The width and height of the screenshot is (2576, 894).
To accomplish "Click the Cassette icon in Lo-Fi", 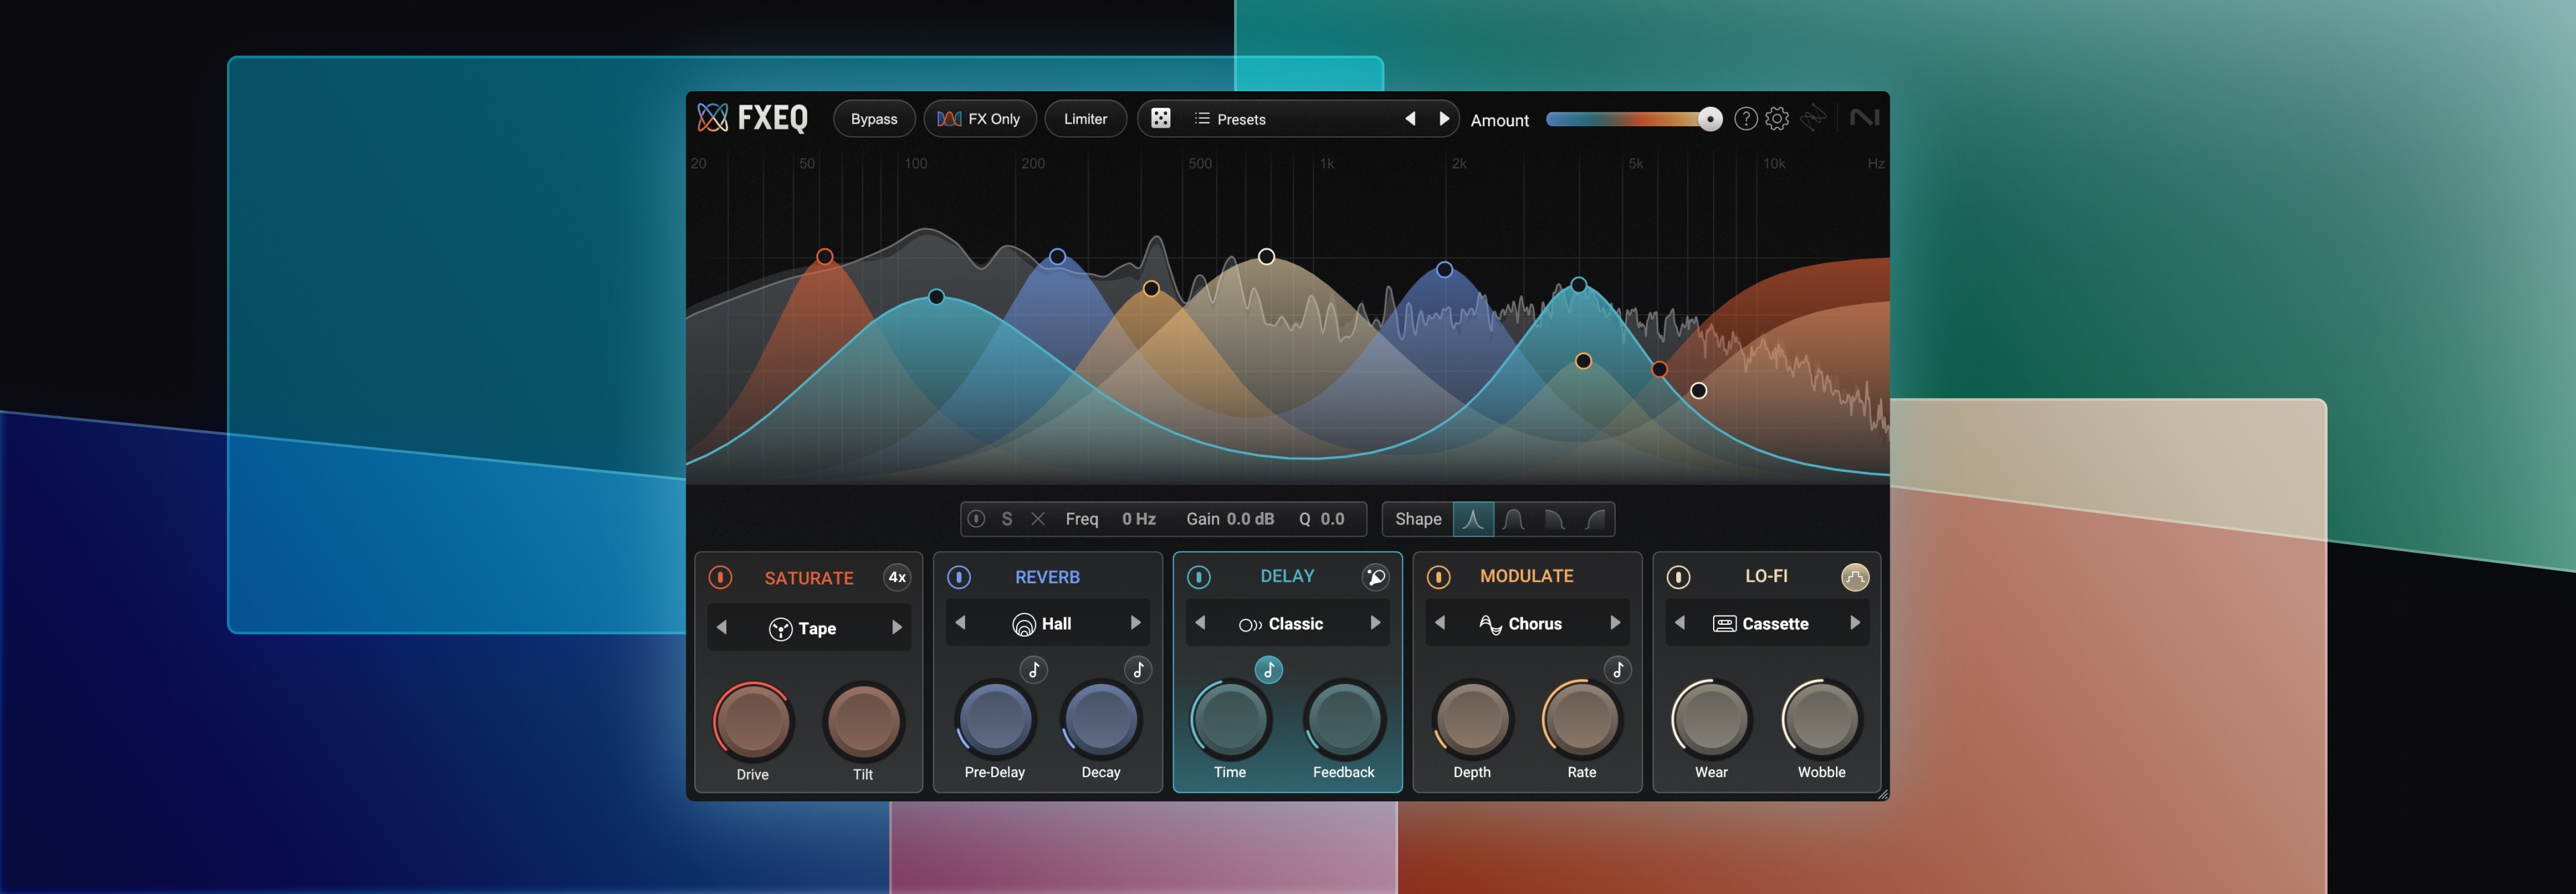I will tap(1725, 624).
